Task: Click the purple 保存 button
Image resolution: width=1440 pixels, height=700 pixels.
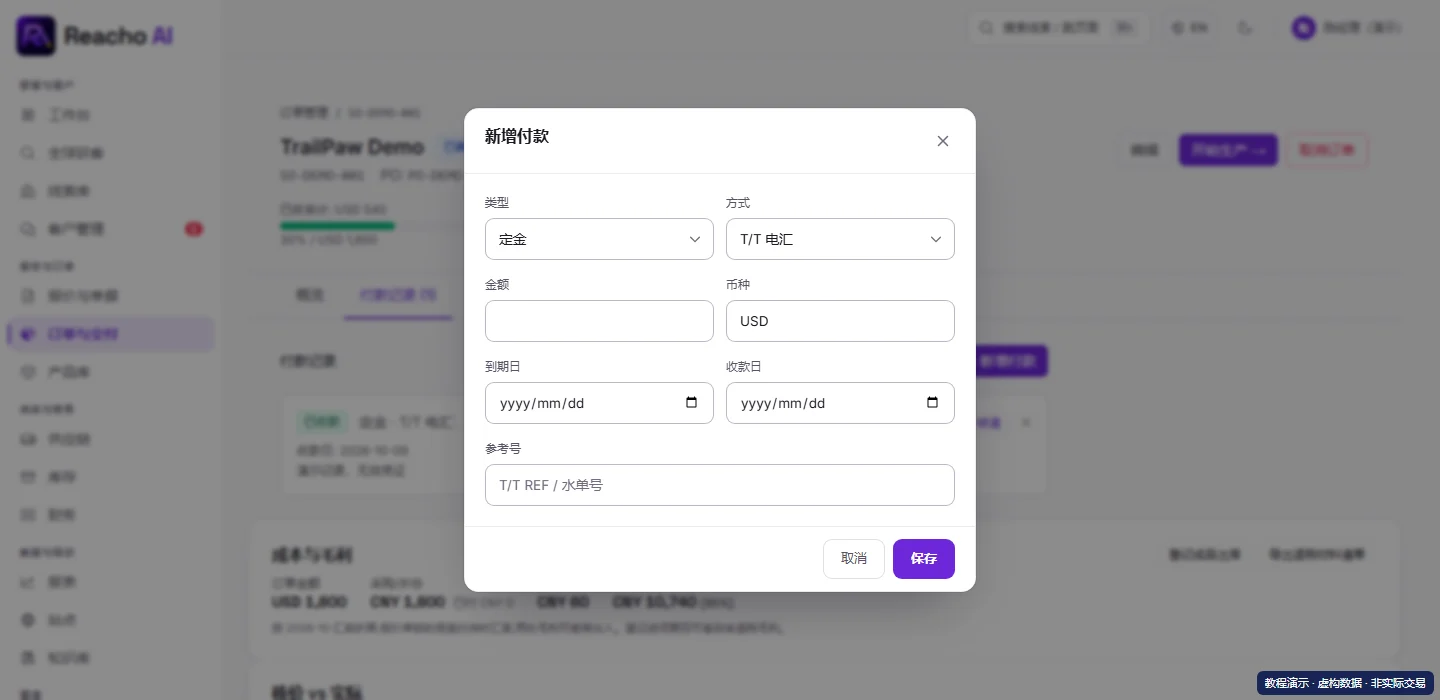Action: click(924, 559)
